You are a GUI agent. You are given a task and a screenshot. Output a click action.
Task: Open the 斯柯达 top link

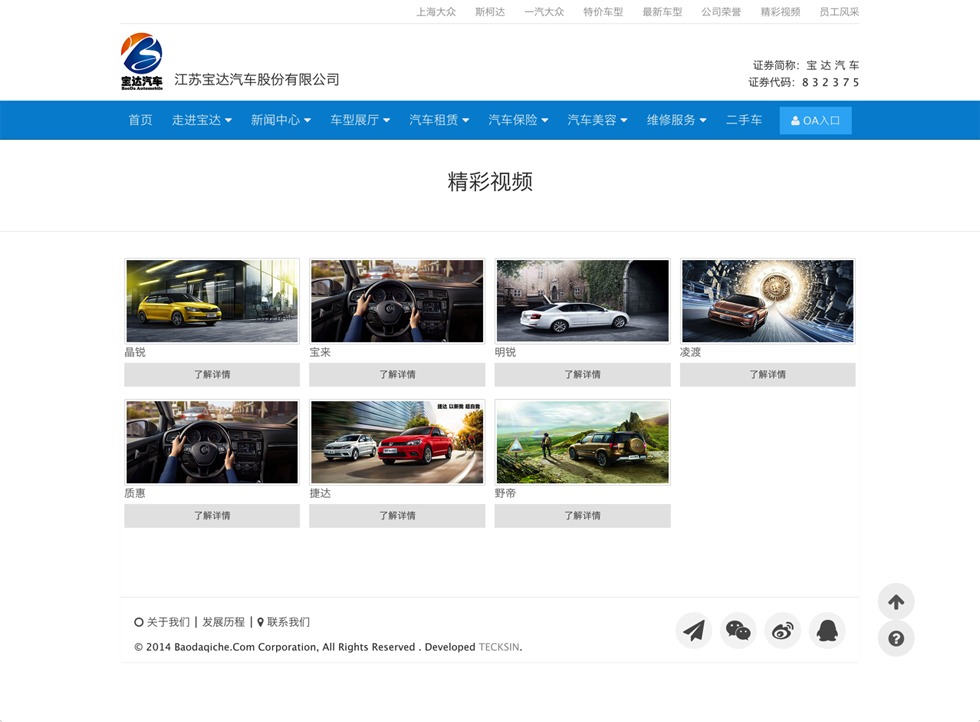(490, 12)
